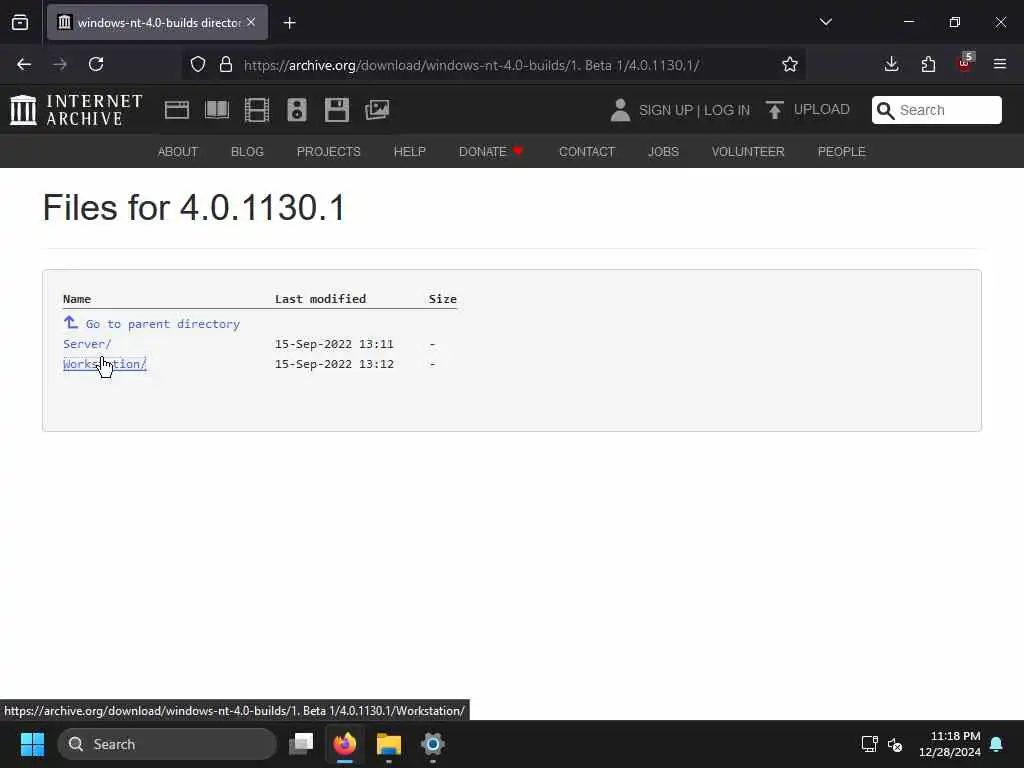Open the clock showing 11:18 PM
The height and width of the screenshot is (768, 1024).
950,744
